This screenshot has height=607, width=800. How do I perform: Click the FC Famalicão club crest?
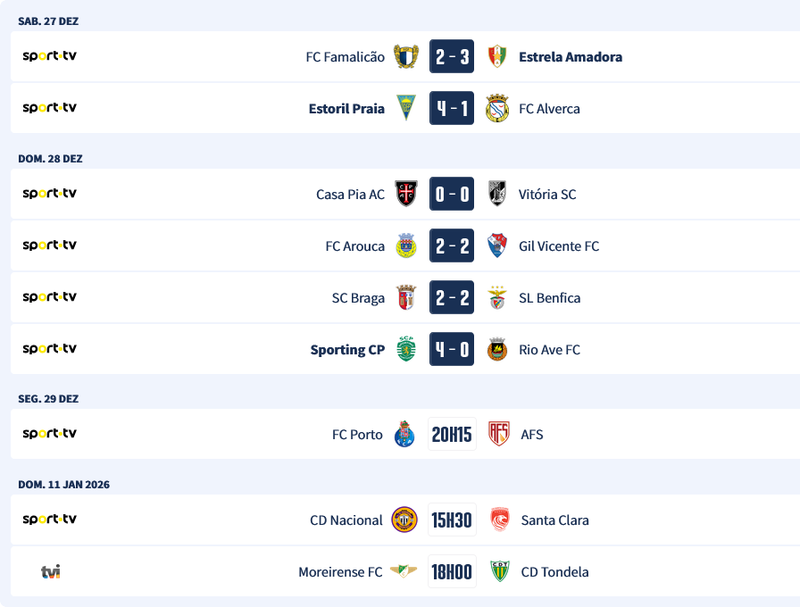point(405,57)
